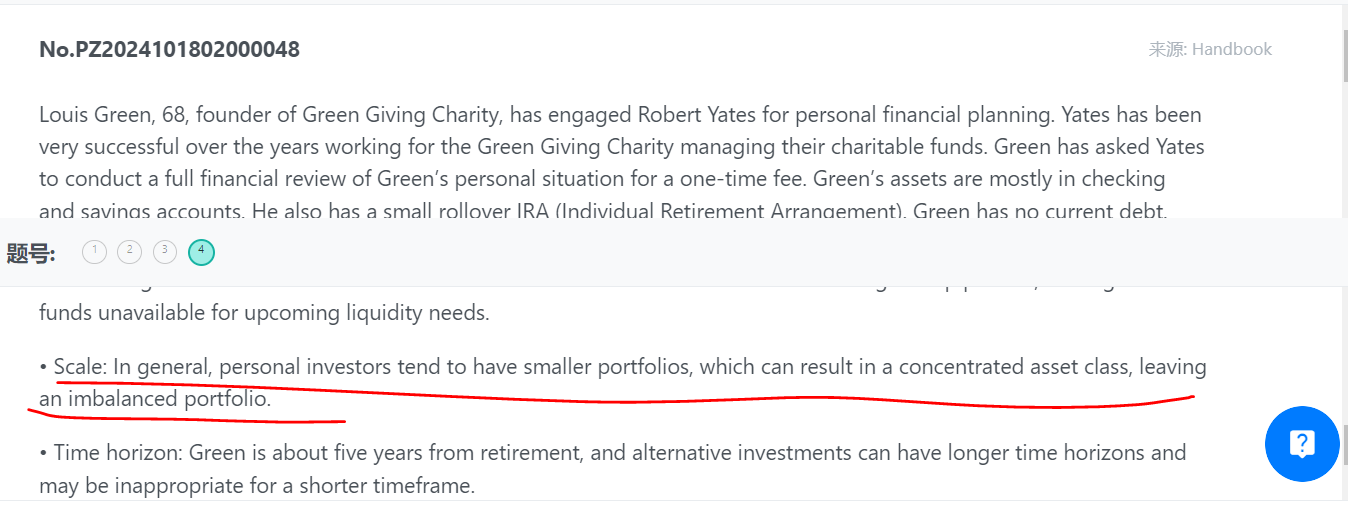
Task: Click the "题号:" label
Action: tap(31, 253)
